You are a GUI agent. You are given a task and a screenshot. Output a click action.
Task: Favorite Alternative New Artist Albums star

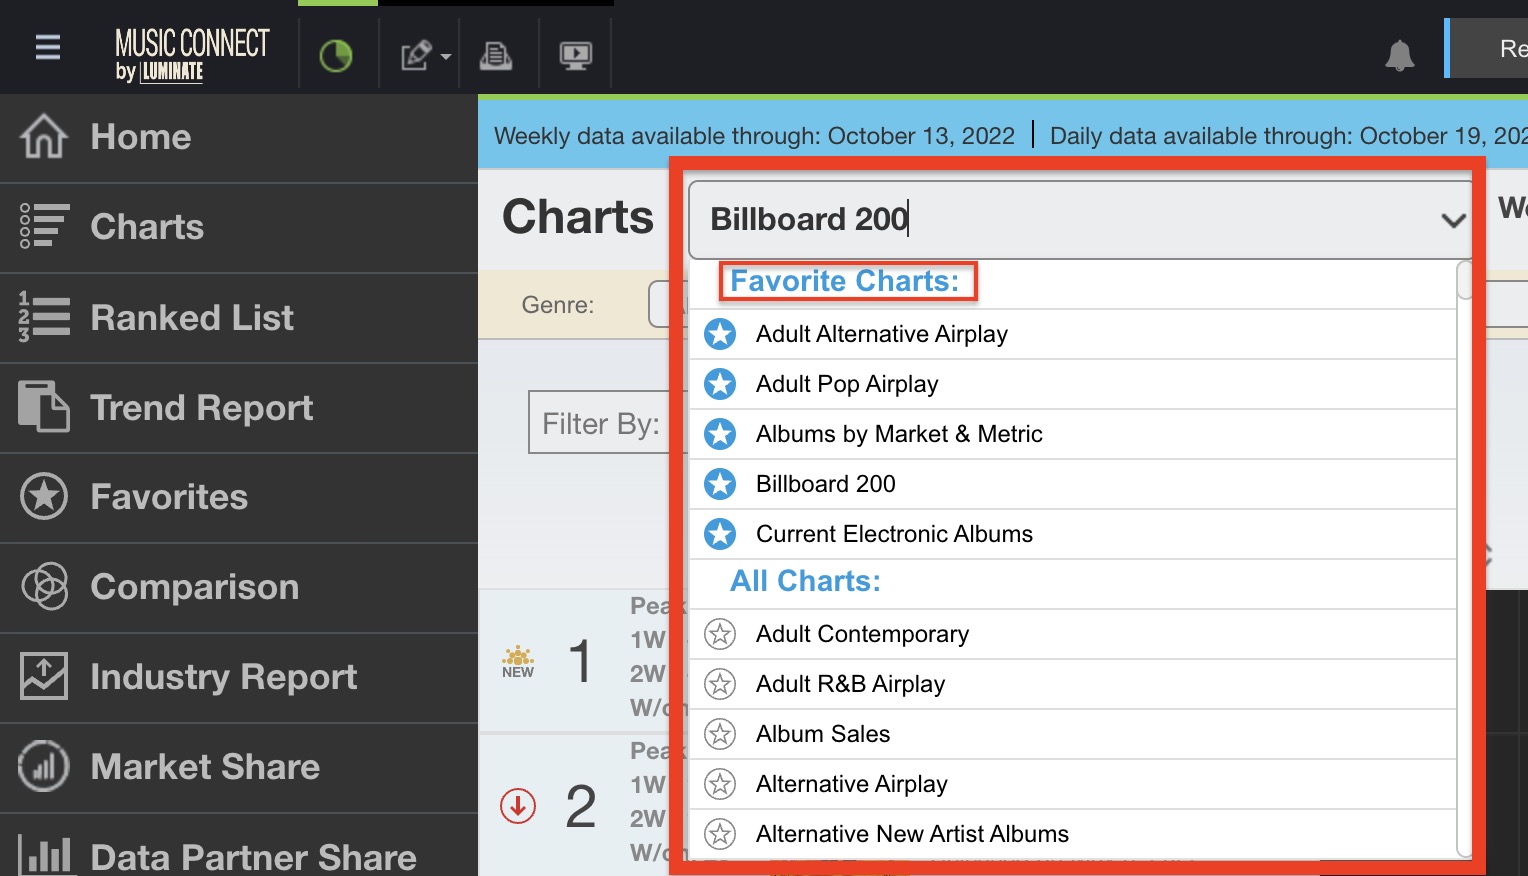[720, 834]
